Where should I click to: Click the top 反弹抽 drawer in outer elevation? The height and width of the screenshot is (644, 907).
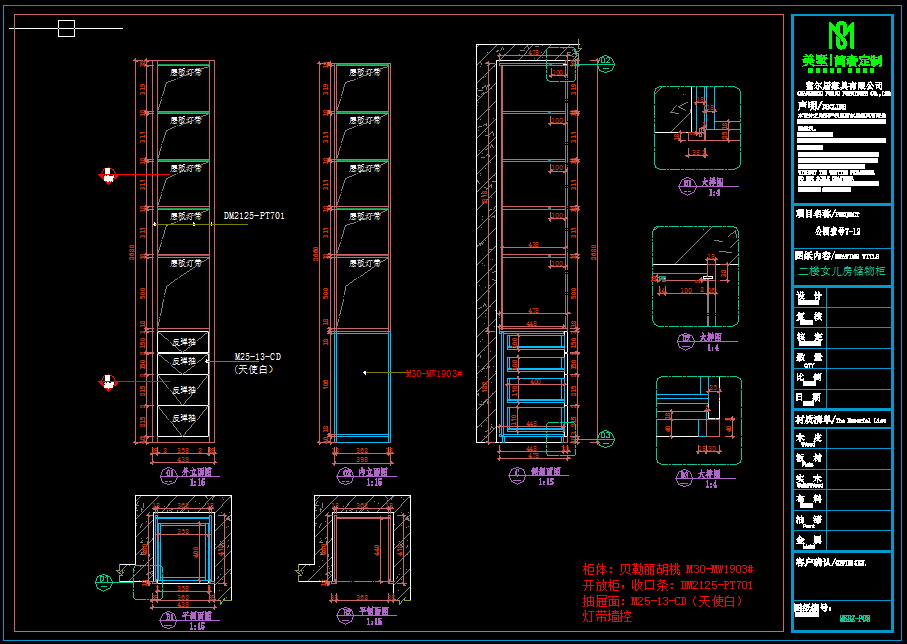coord(183,342)
